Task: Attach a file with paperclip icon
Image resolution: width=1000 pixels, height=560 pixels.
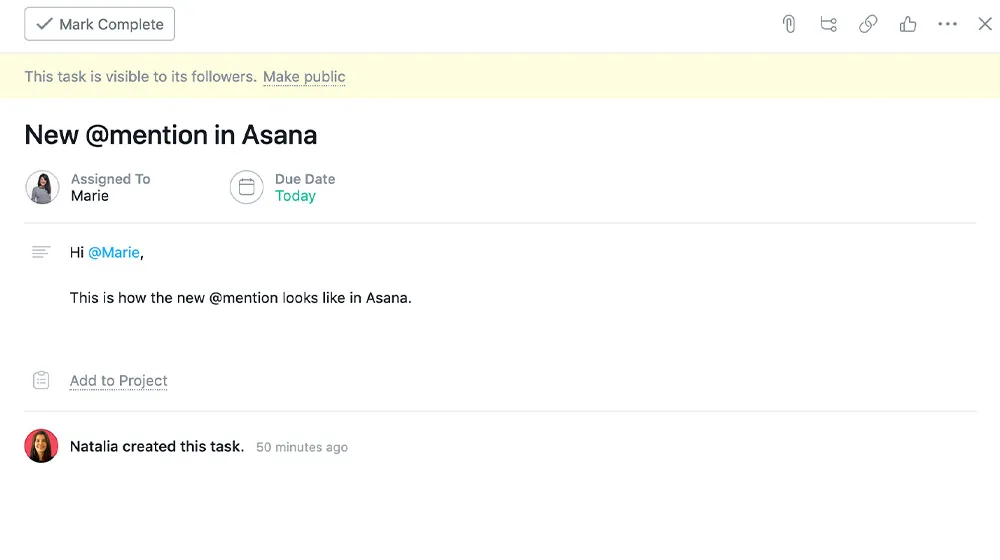Action: tap(789, 24)
